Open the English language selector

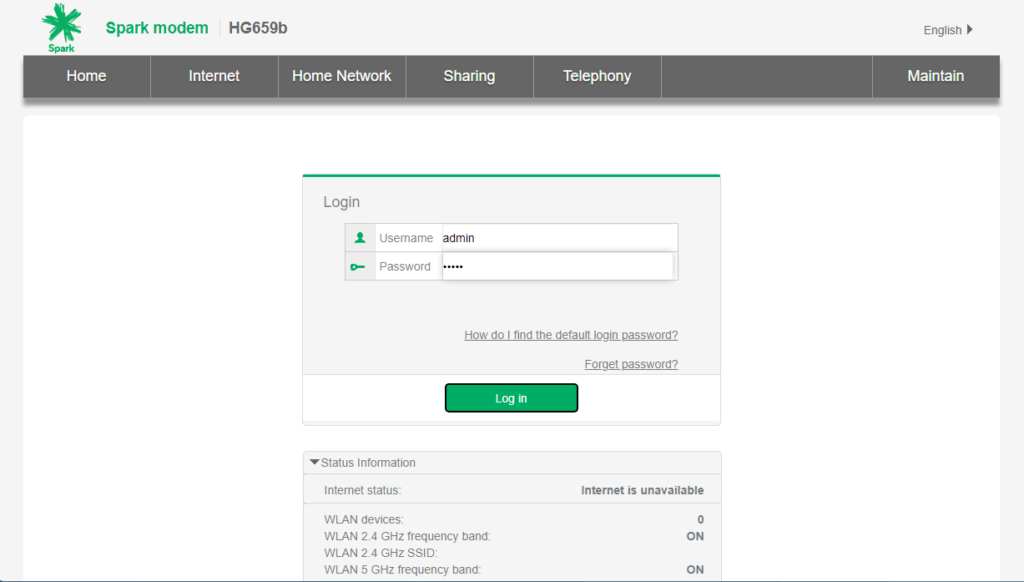click(x=940, y=30)
